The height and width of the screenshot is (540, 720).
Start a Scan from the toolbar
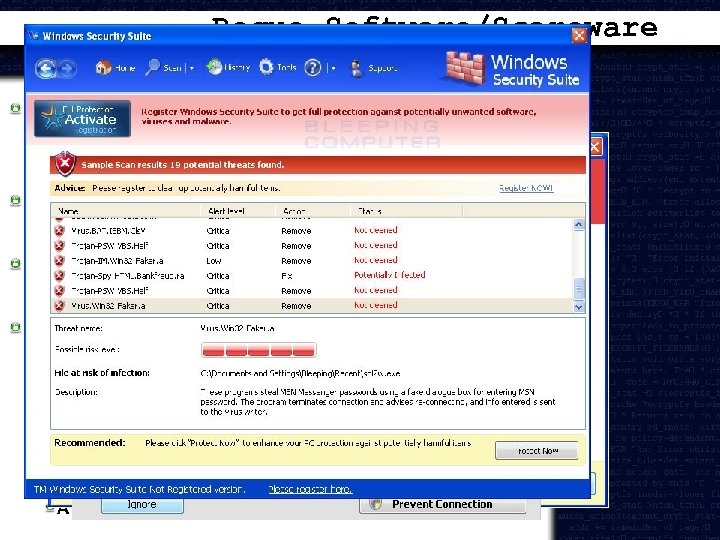[163, 68]
